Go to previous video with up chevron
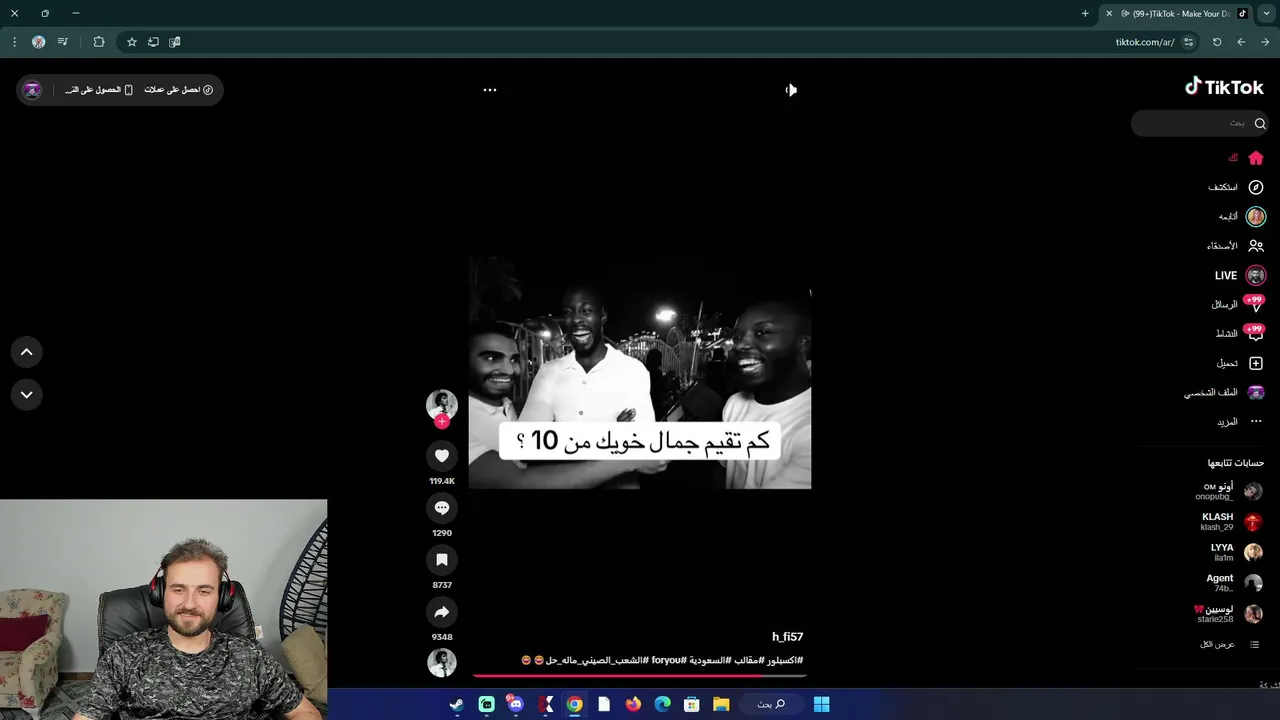Screen dimensions: 1280x720 27,352
